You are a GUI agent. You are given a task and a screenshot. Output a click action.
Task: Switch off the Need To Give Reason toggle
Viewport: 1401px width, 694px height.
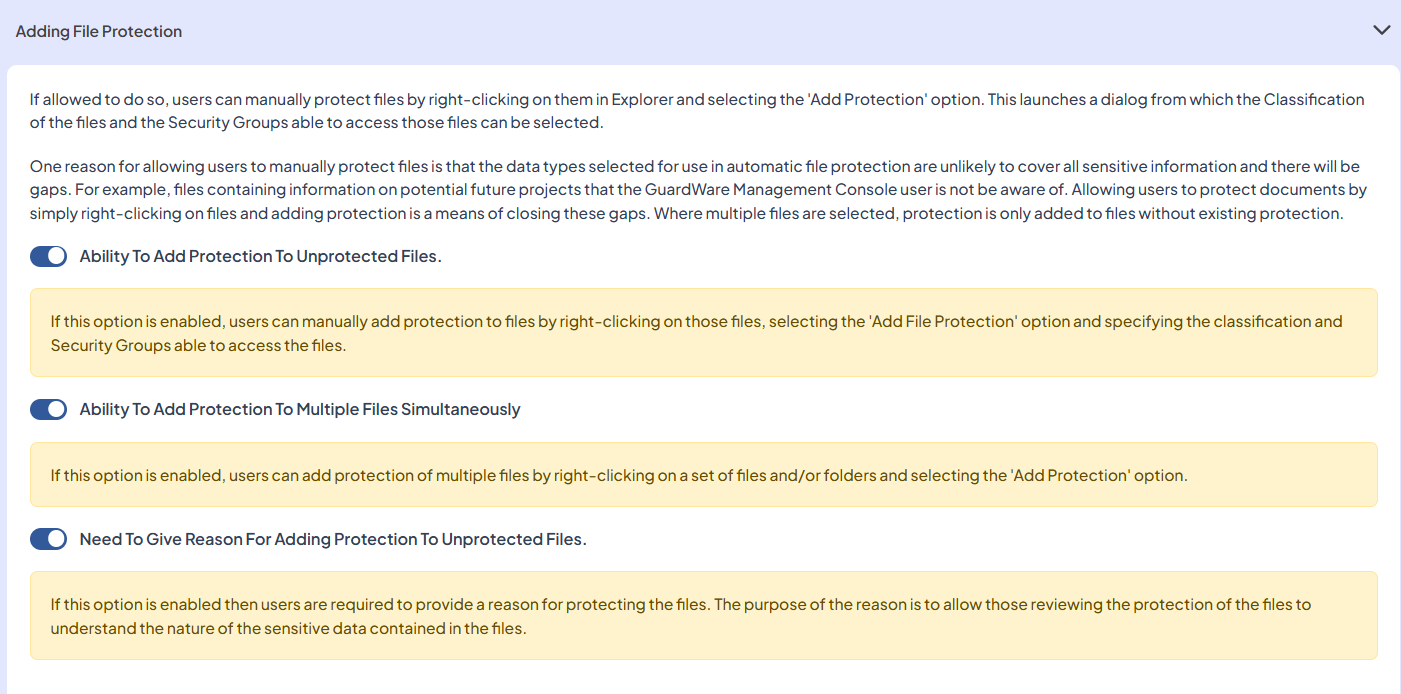click(x=48, y=539)
